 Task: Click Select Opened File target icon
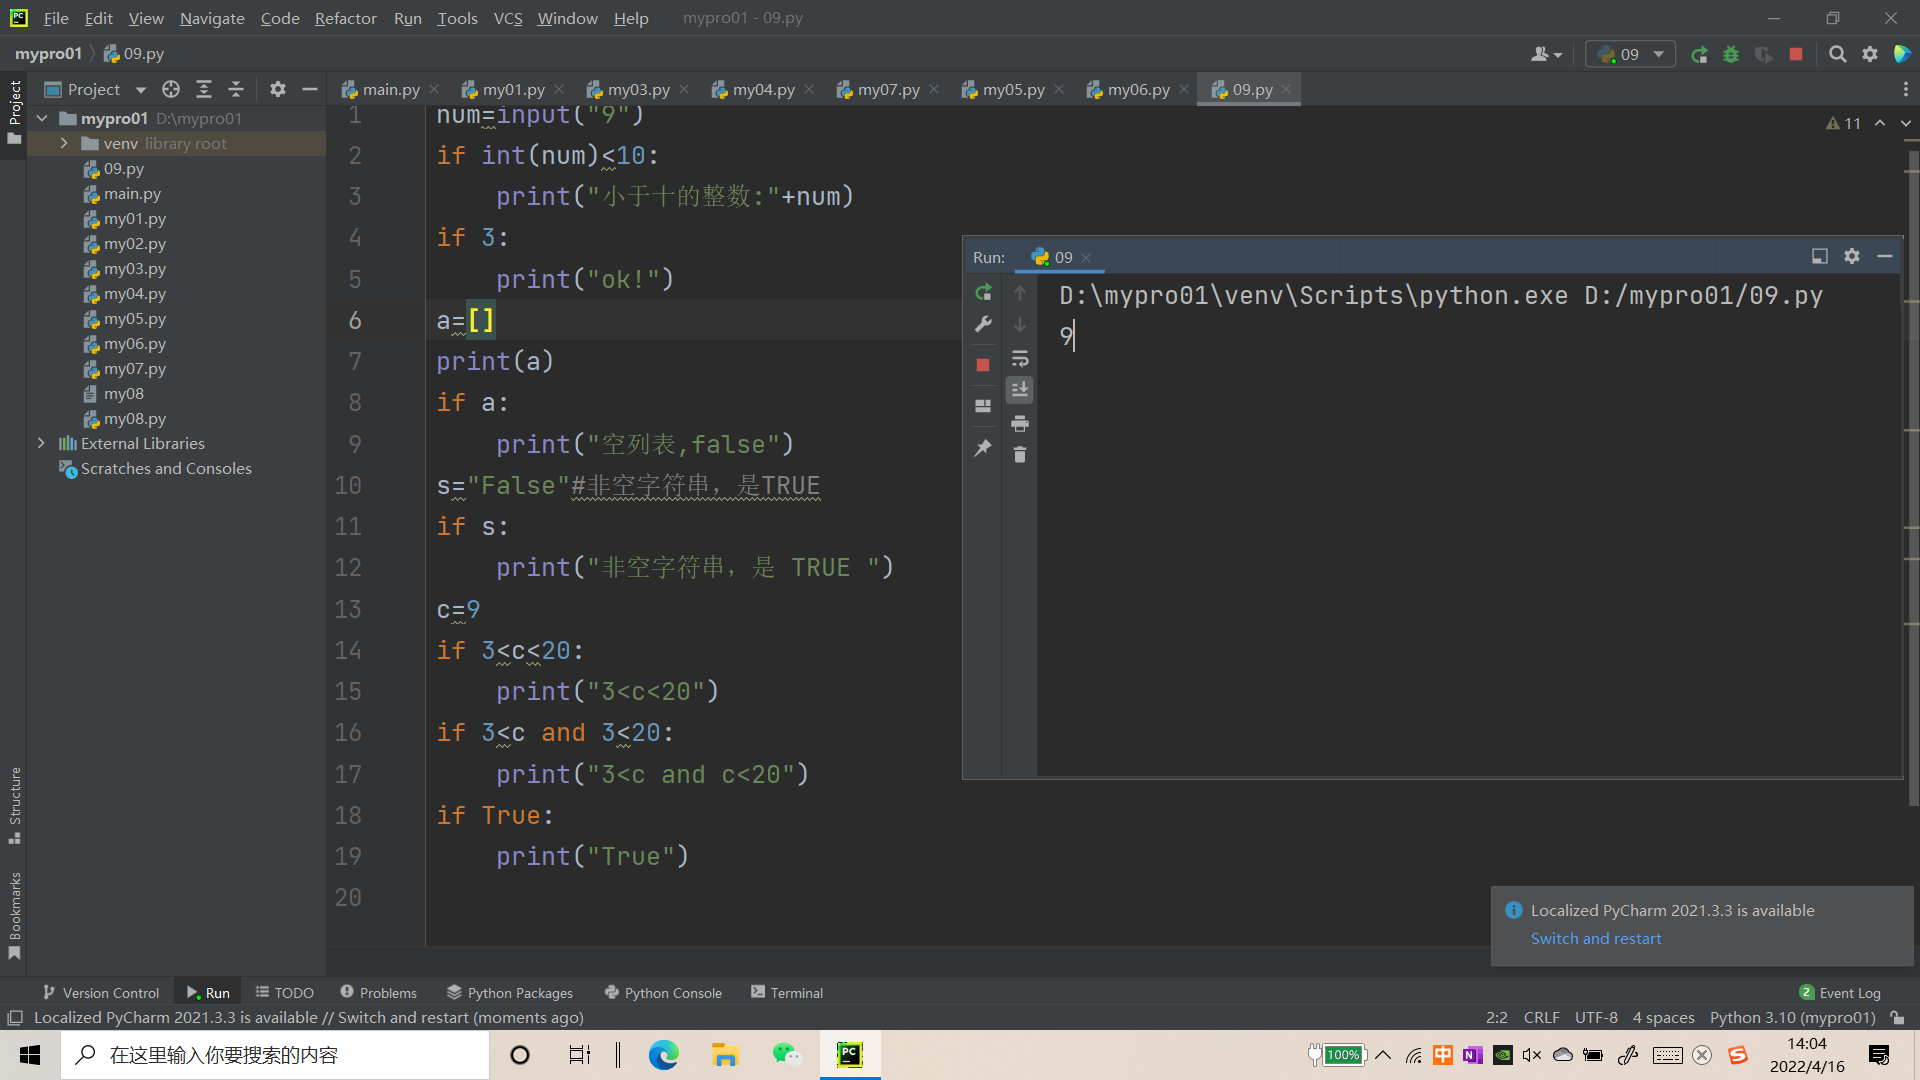[x=171, y=89]
